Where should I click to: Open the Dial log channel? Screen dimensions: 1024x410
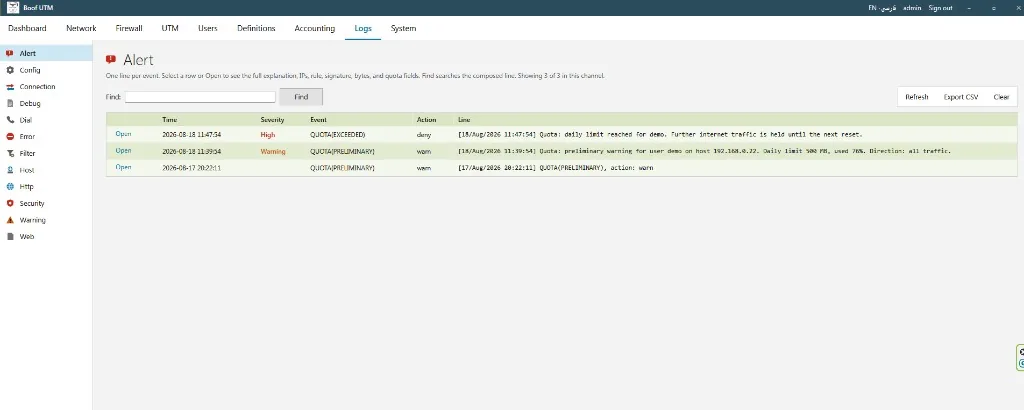tap(46, 120)
